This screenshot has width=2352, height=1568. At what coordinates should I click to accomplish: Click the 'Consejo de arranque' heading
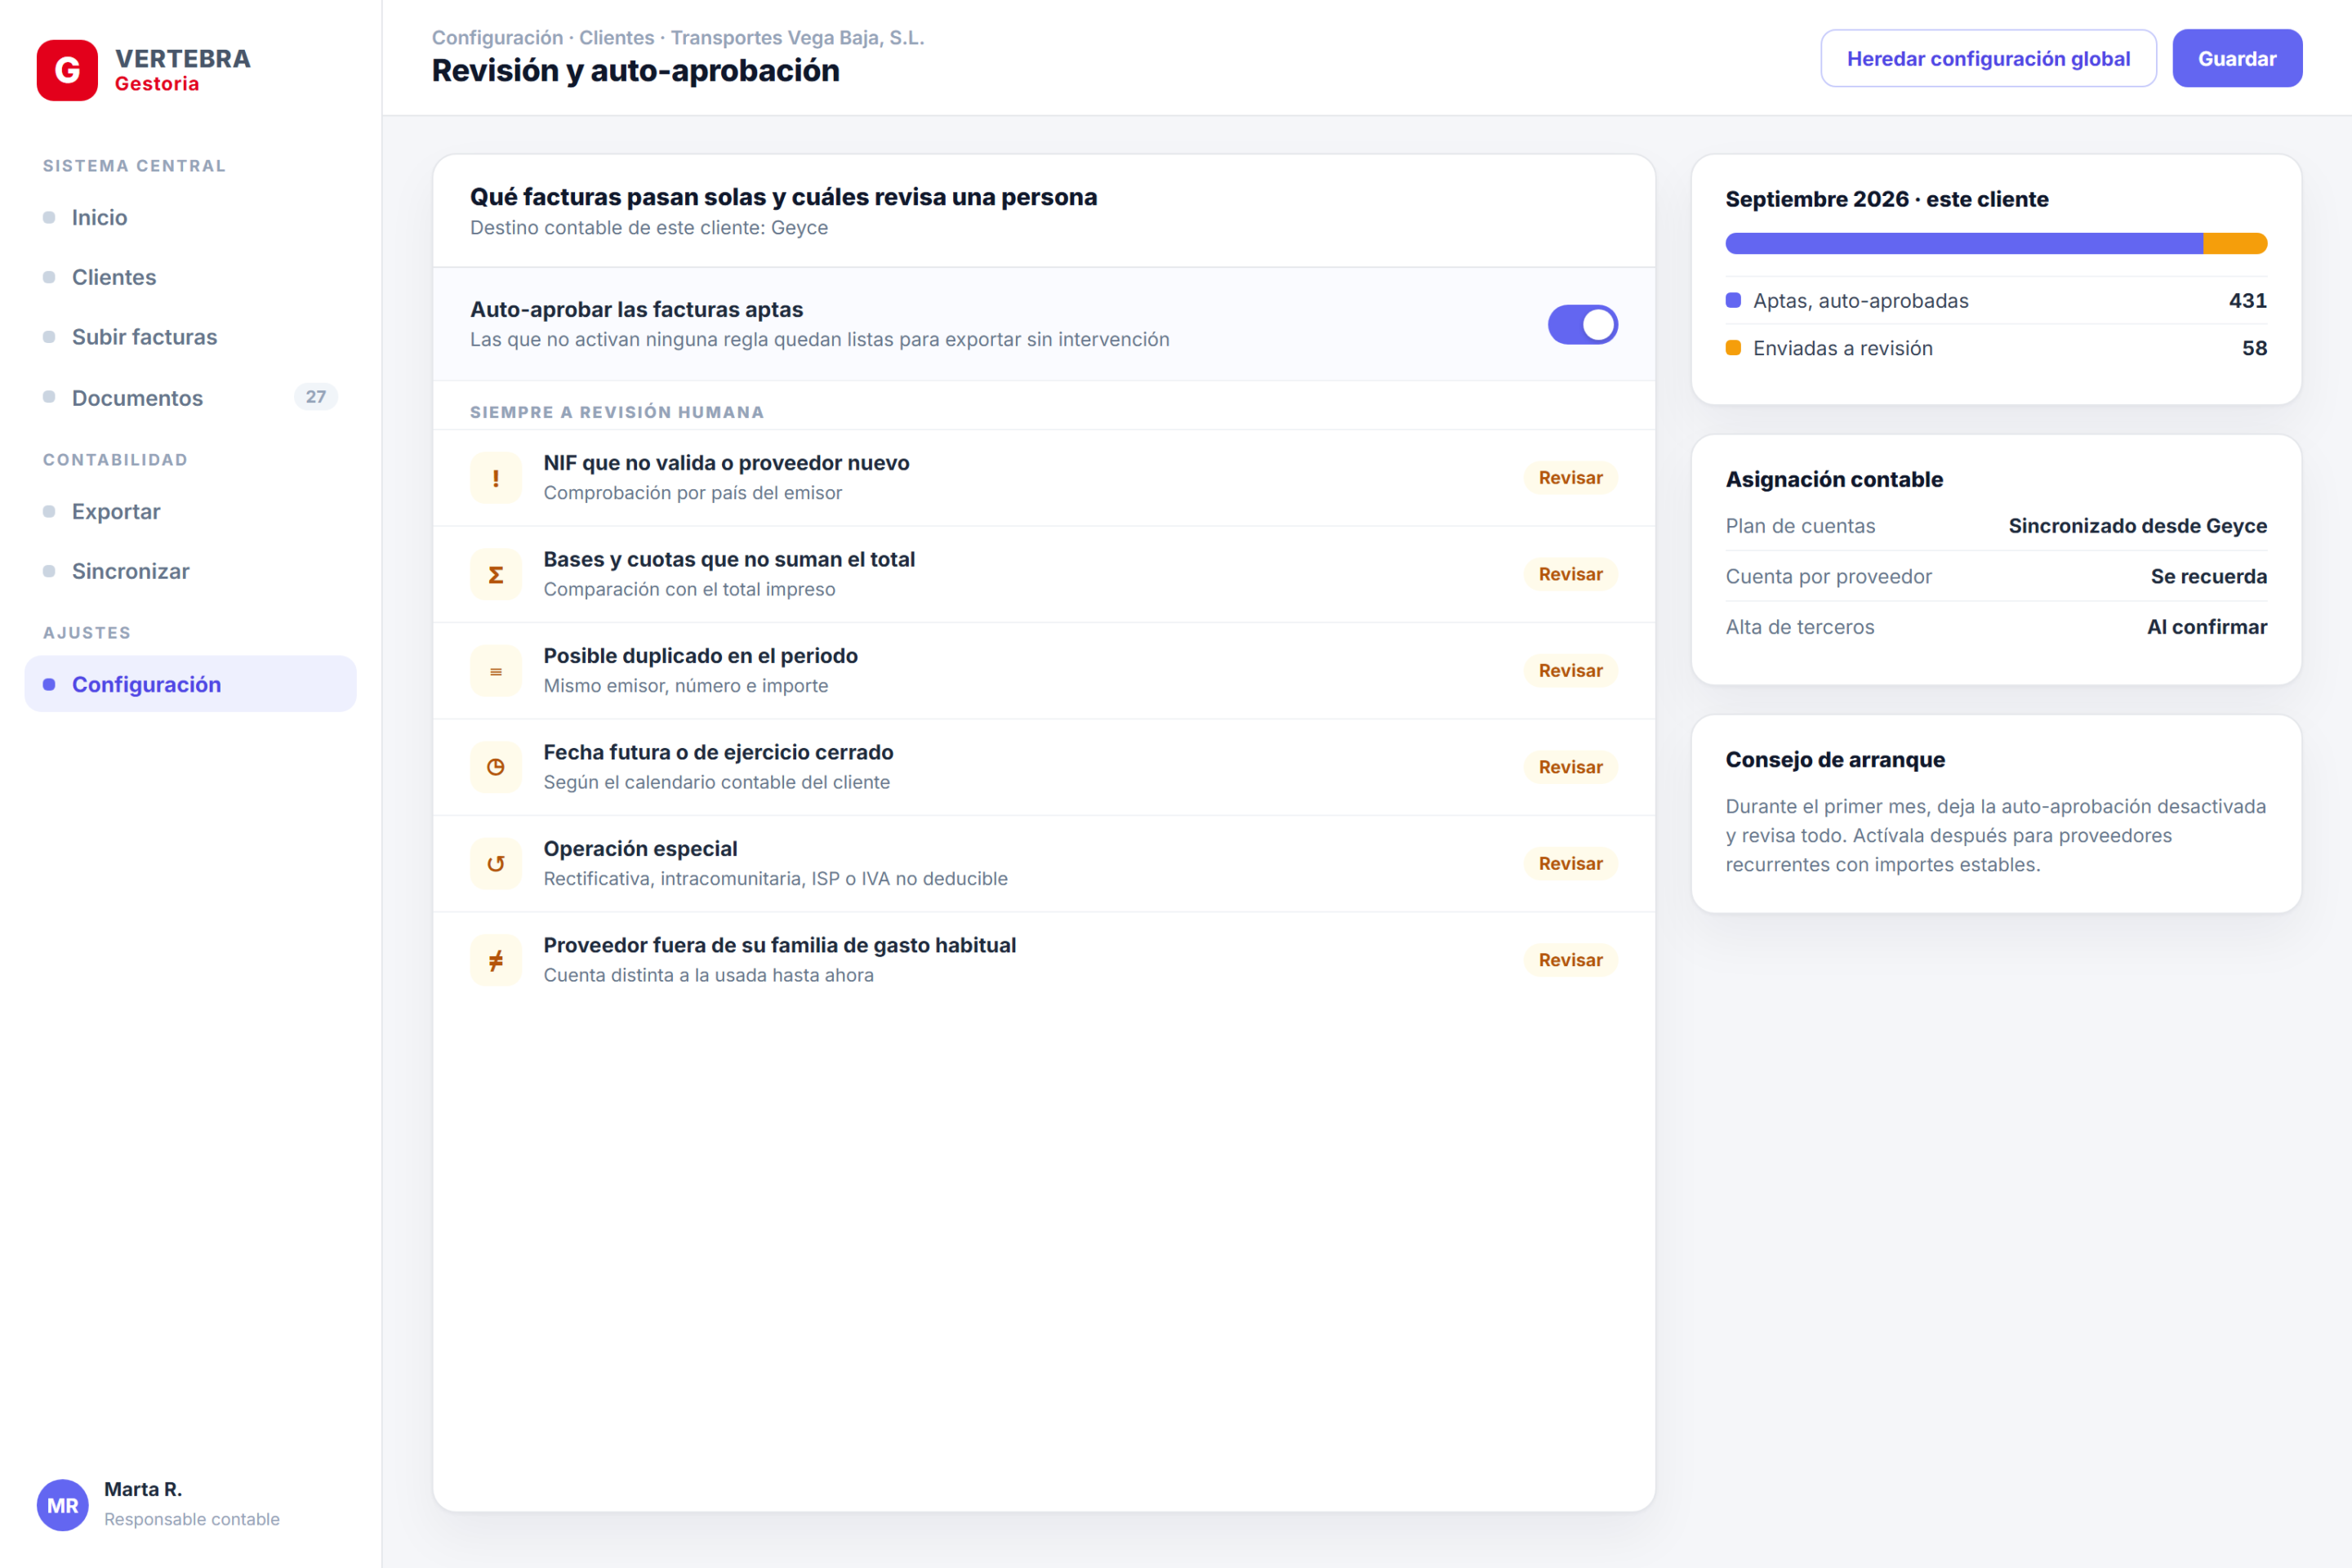coord(1835,760)
